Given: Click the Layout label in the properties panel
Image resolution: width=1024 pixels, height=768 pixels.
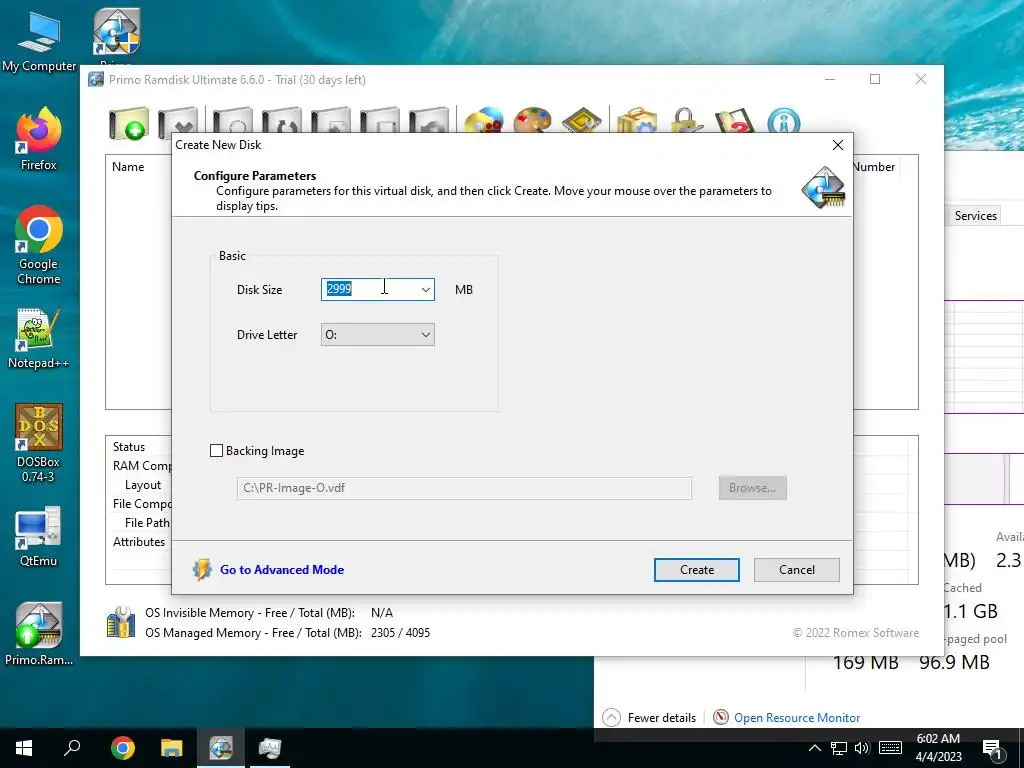Looking at the screenshot, I should pyautogui.click(x=143, y=485).
